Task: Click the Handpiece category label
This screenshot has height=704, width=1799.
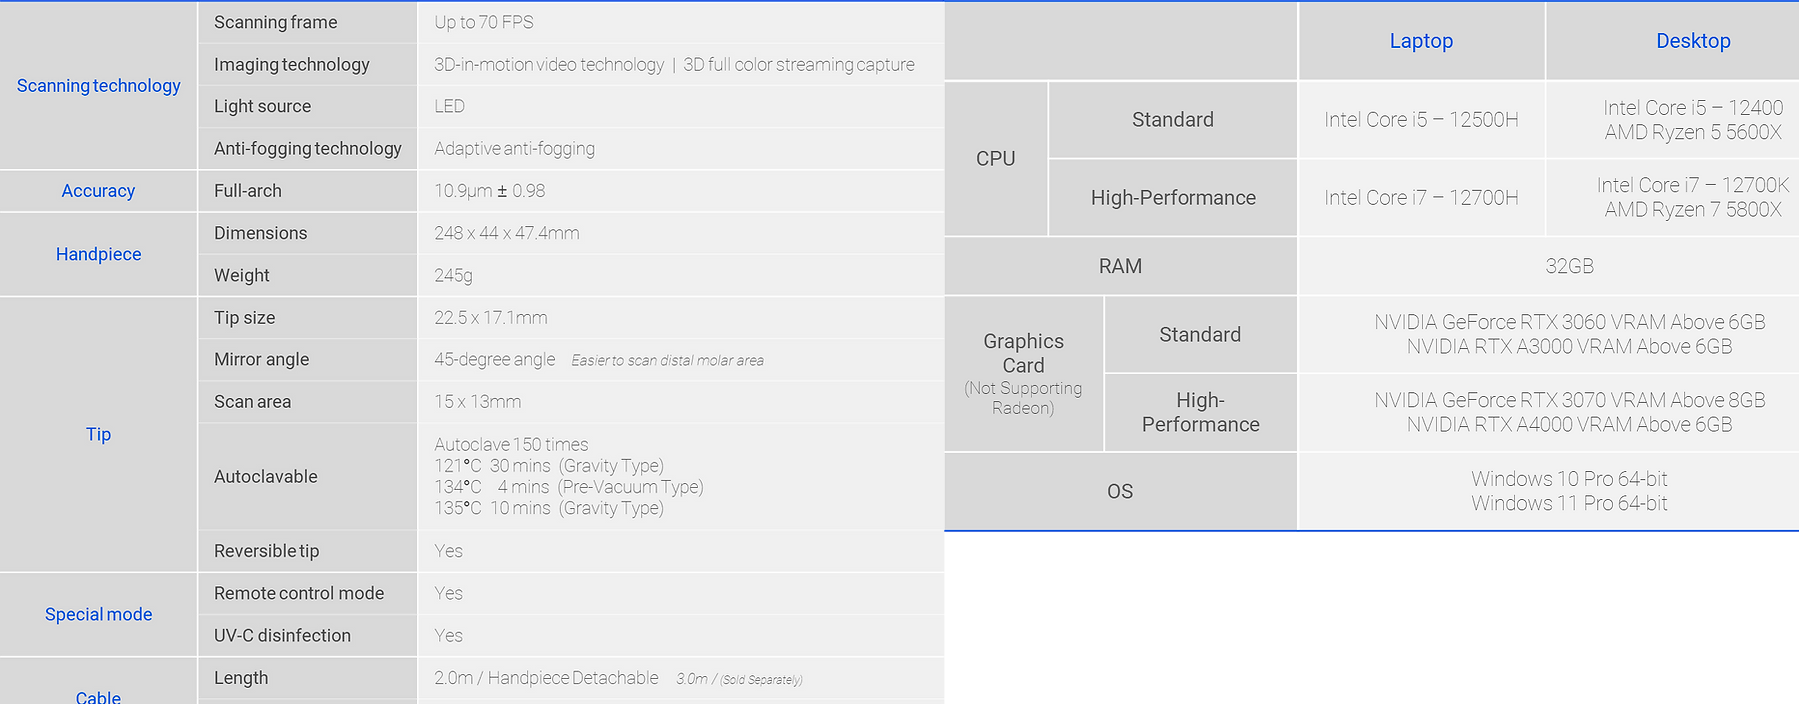Action: (98, 254)
